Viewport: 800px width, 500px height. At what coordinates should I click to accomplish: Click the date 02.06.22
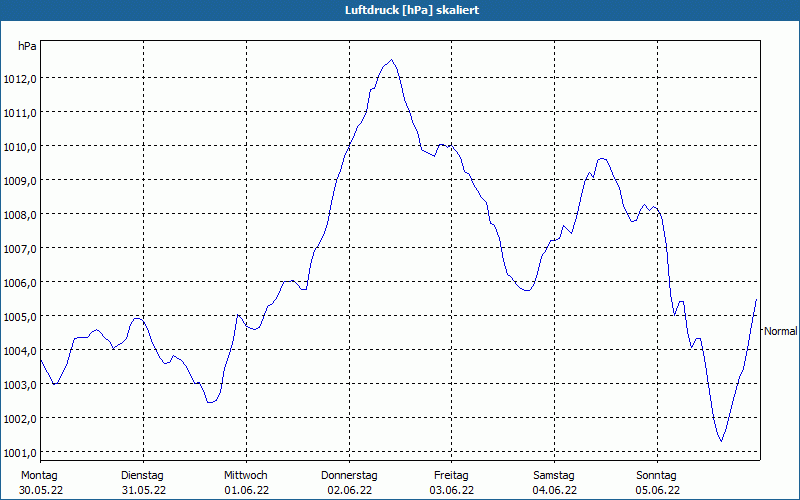pos(349,490)
